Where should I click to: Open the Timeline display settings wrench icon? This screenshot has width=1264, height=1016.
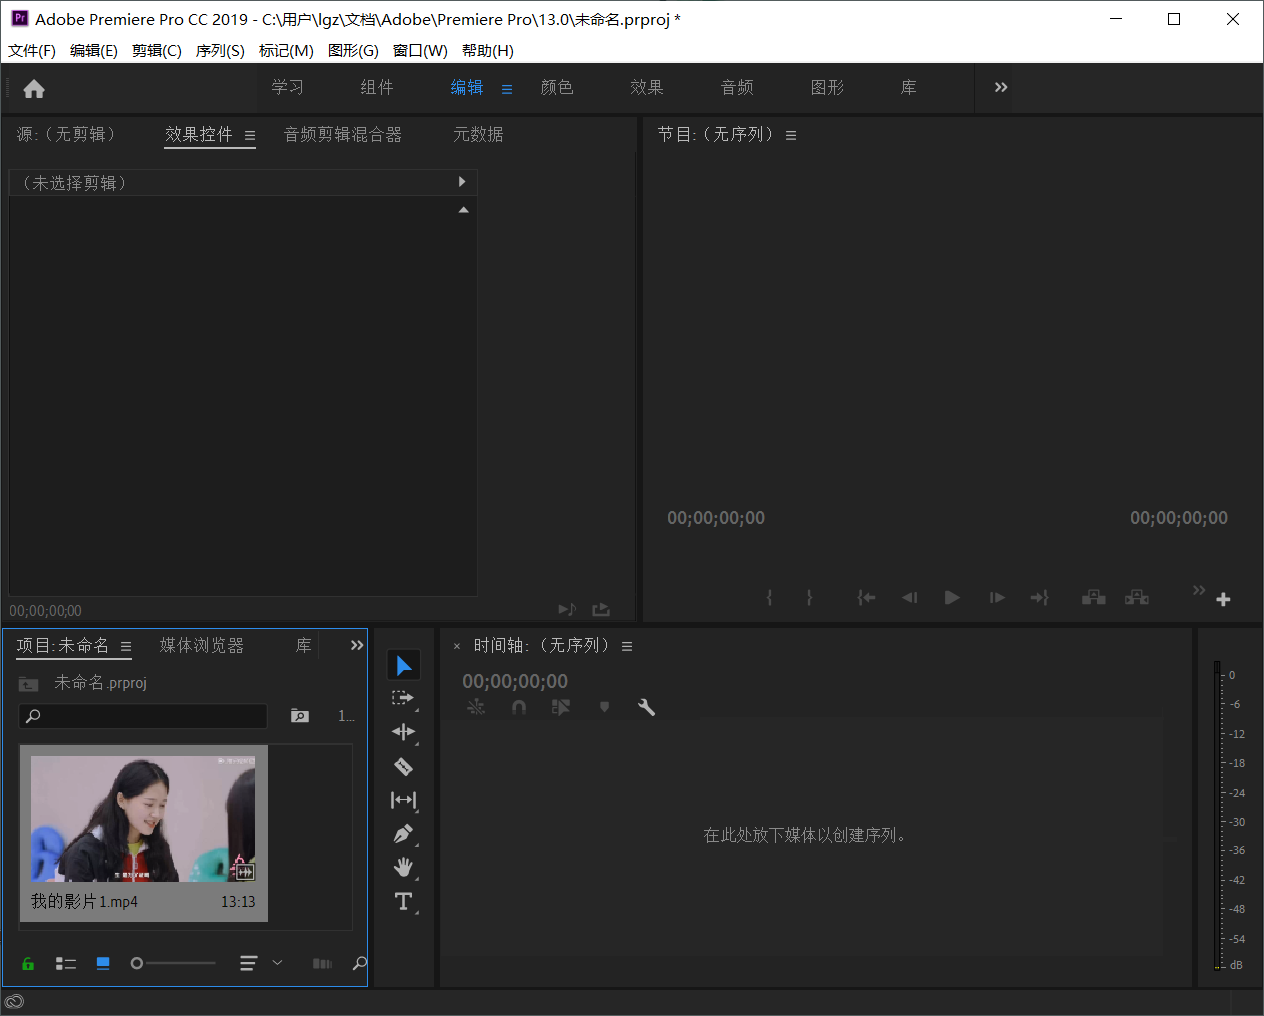click(646, 707)
